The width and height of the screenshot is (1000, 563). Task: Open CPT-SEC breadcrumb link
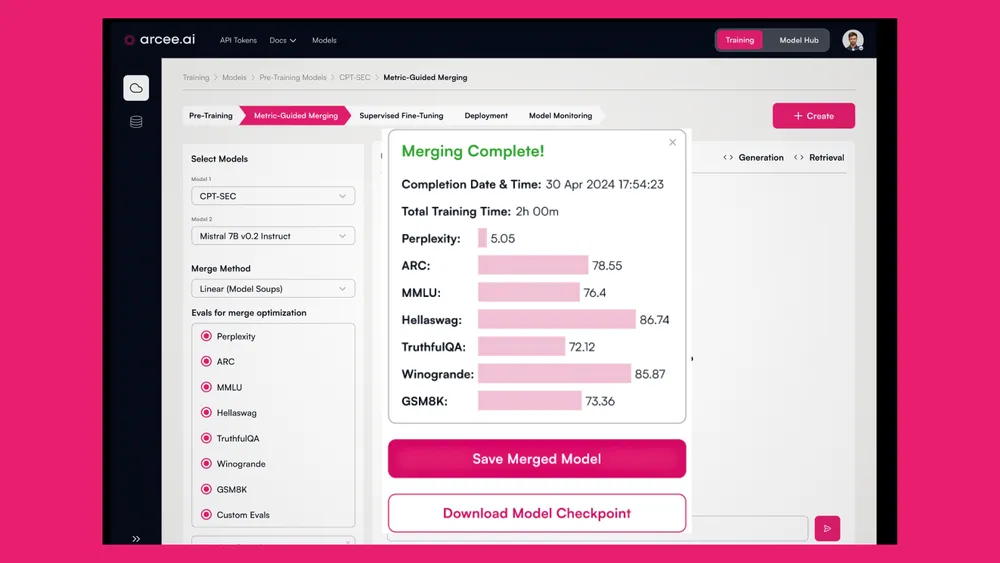tap(355, 77)
